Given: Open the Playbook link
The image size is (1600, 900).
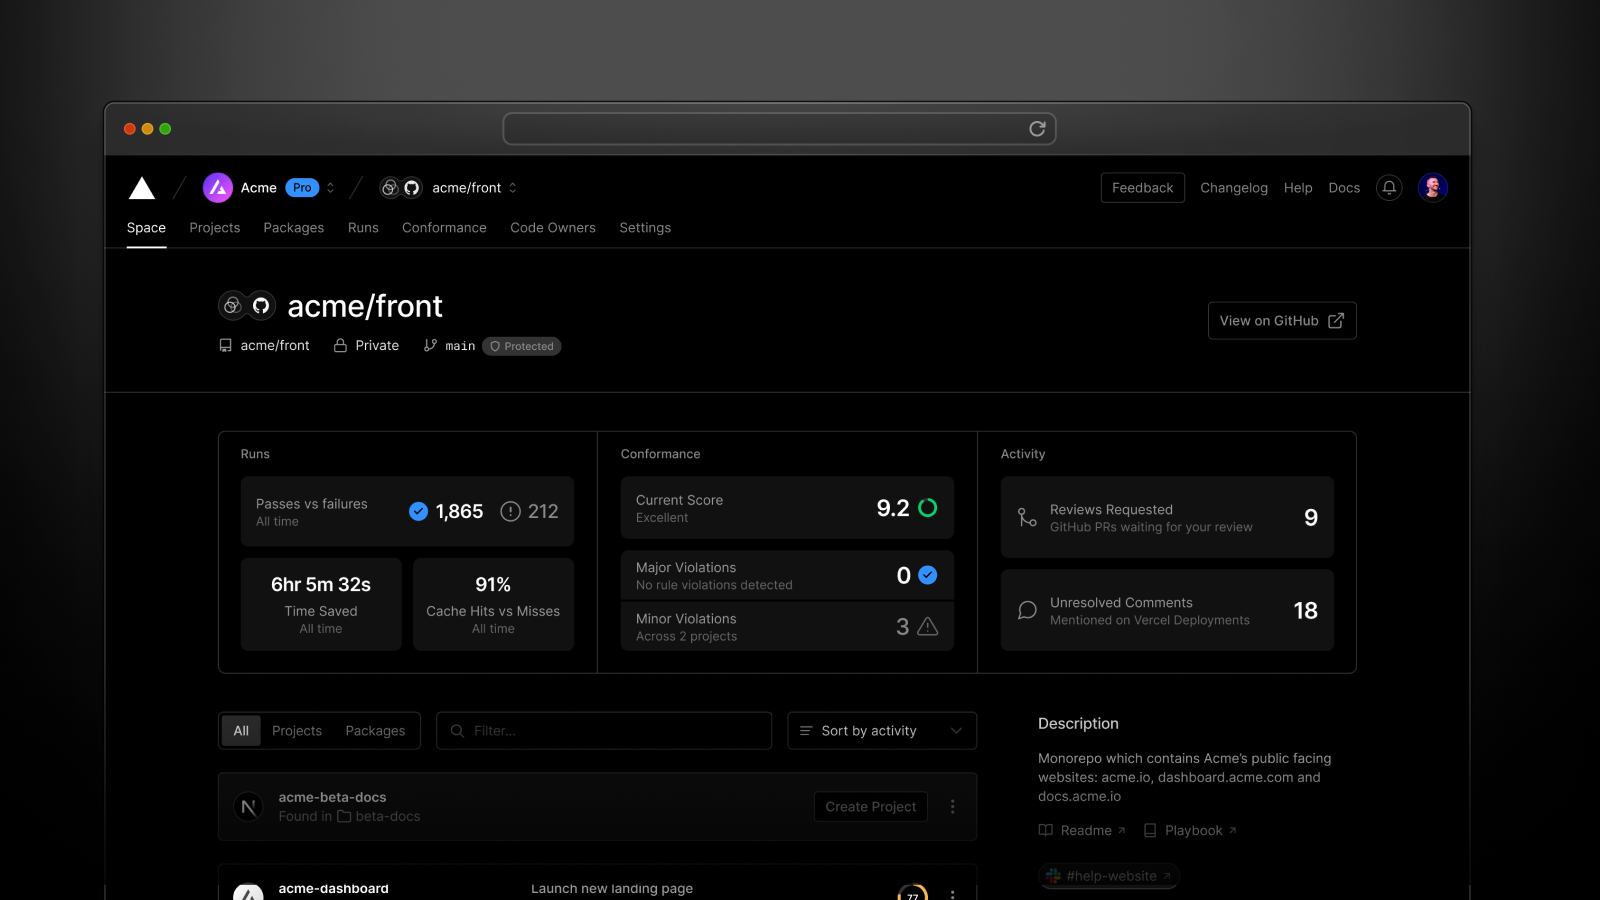Looking at the screenshot, I should point(1190,831).
